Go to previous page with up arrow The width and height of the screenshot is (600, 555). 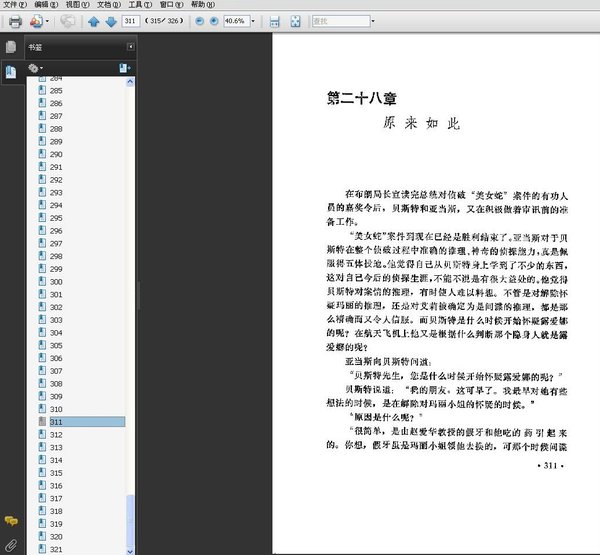tap(93, 21)
